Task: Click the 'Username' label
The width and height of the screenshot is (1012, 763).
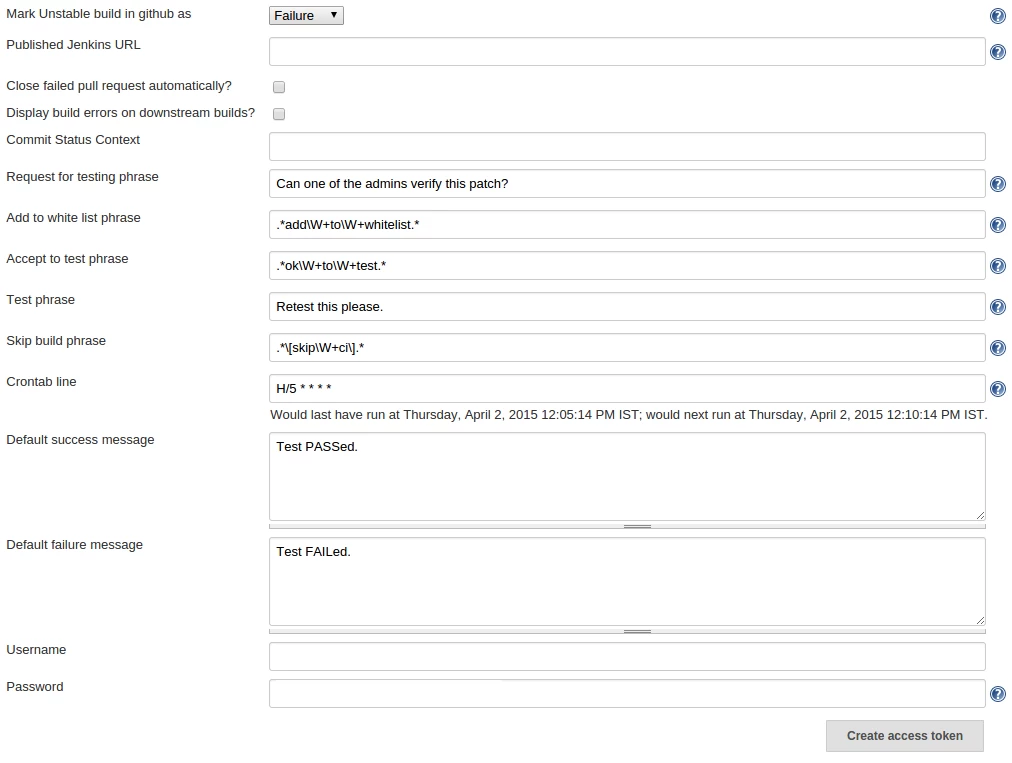Action: [x=36, y=650]
